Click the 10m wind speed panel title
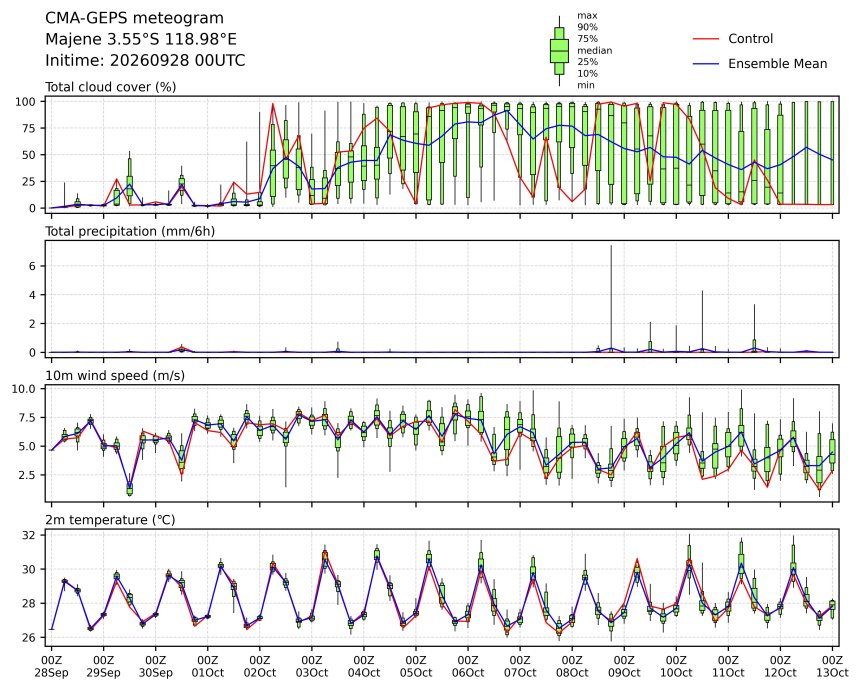860x690 pixels. (115, 376)
